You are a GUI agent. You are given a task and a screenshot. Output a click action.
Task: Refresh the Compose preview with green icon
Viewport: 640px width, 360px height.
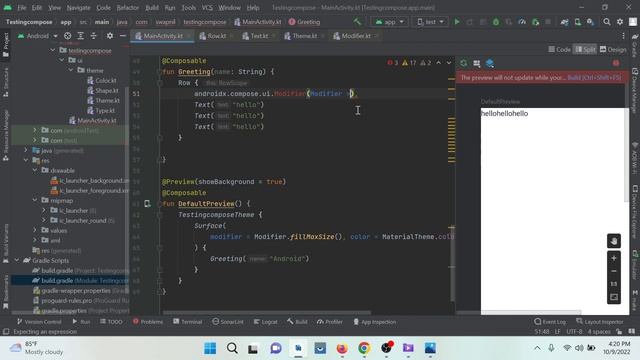click(x=464, y=63)
